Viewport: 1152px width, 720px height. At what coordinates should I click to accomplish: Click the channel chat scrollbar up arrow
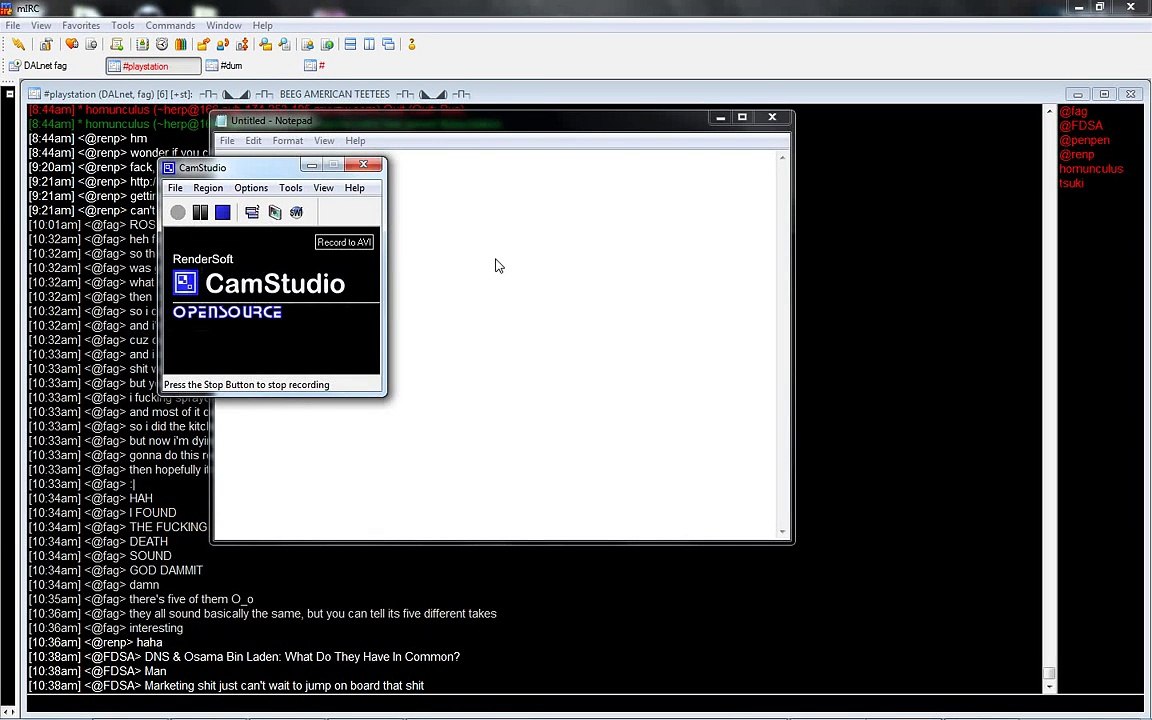(x=1049, y=111)
